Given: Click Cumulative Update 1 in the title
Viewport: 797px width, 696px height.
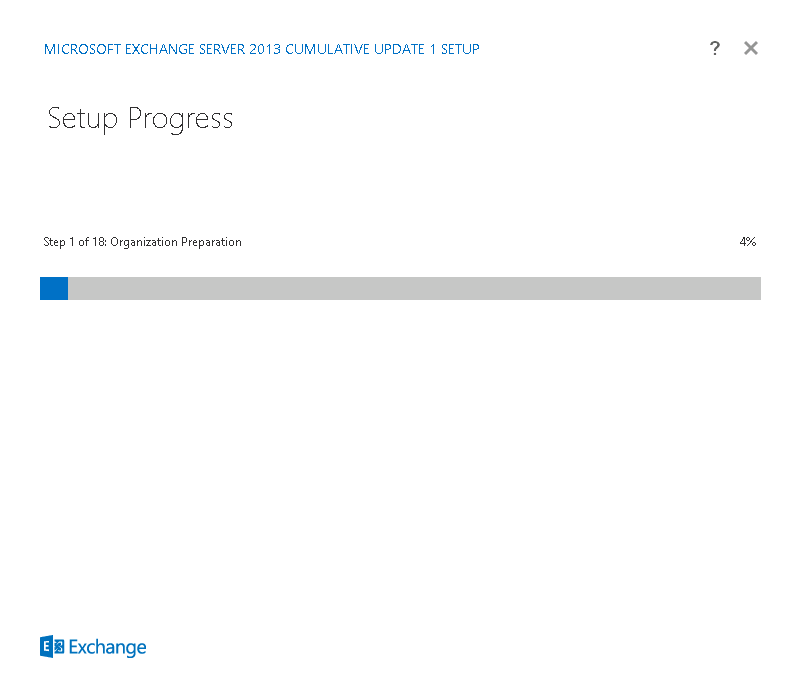Looking at the screenshot, I should 360,49.
